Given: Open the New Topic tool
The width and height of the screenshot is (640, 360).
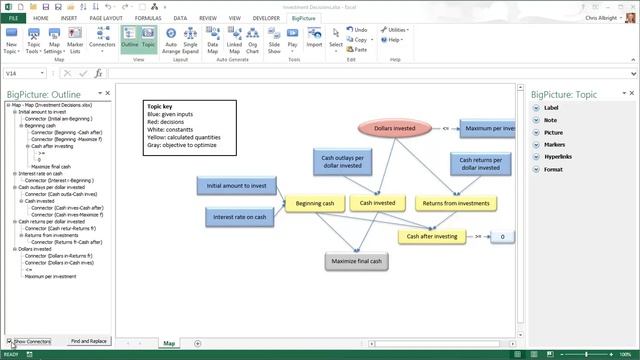Looking at the screenshot, I should coord(11,41).
